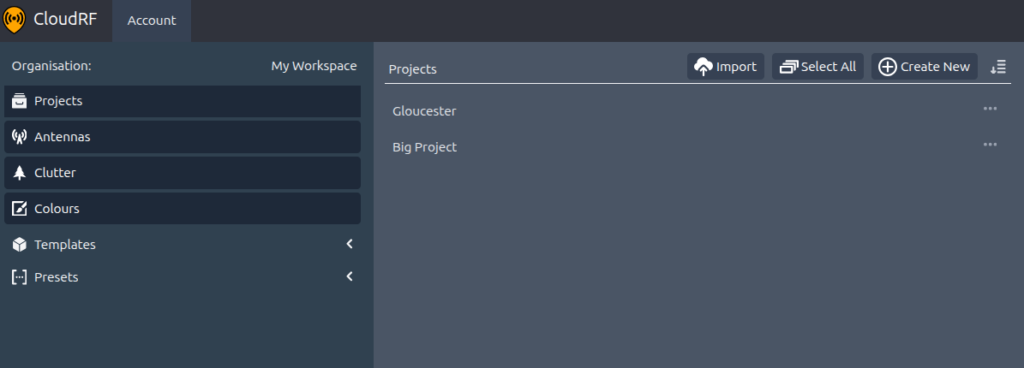Click the Colours edit icon

tap(20, 209)
